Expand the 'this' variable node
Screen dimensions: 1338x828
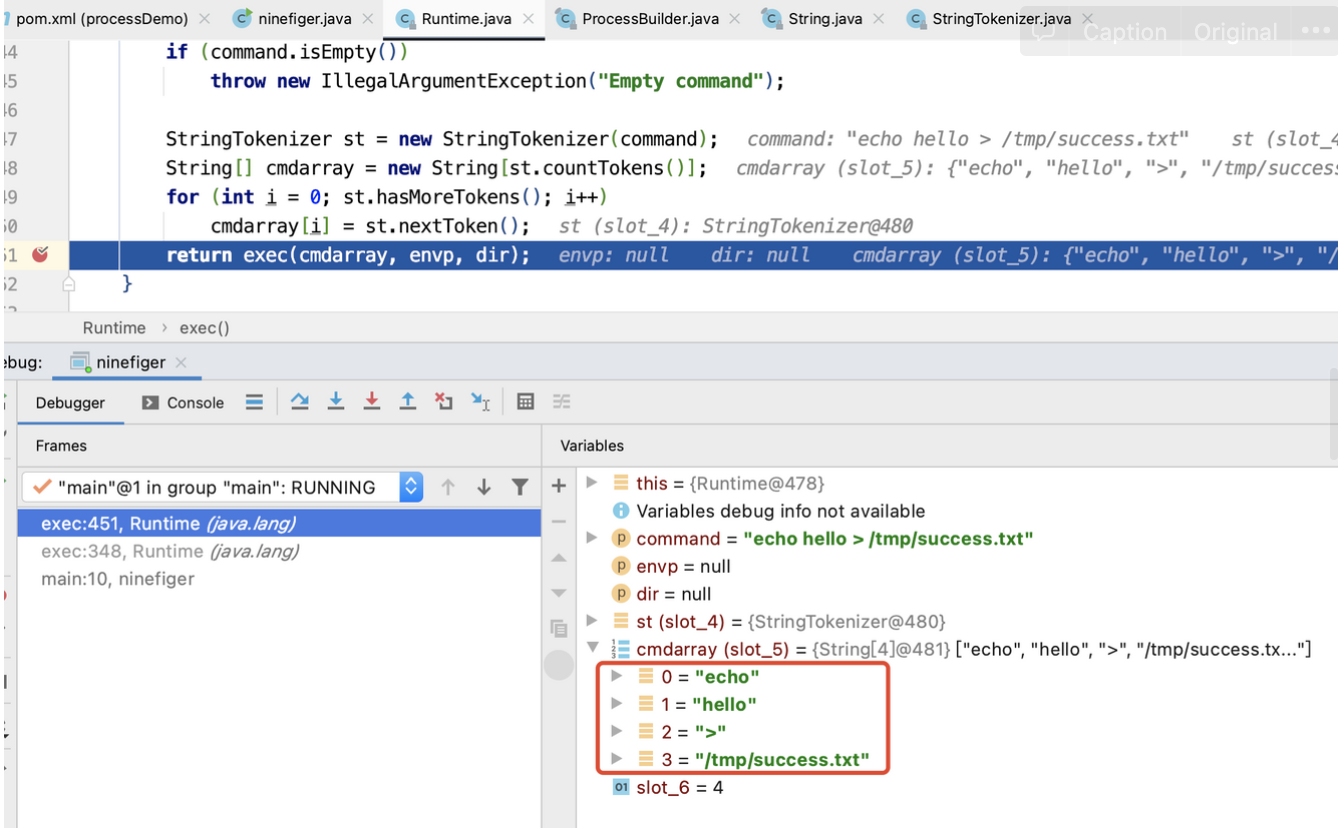[592, 483]
